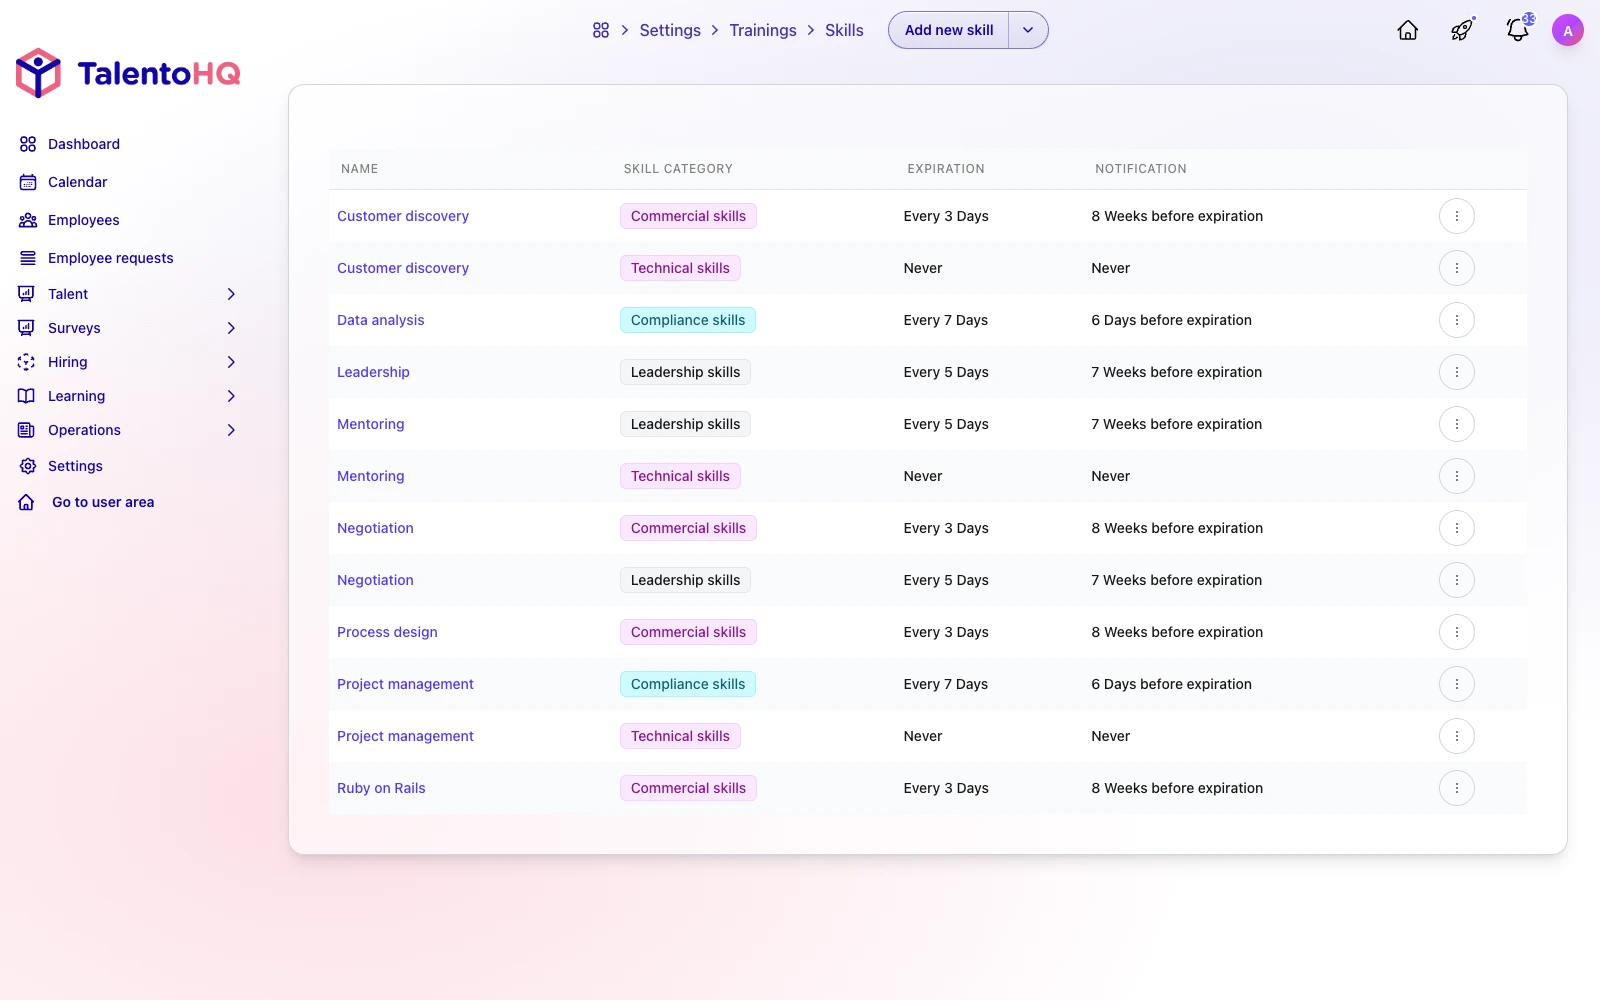Viewport: 1600px width, 1000px height.
Task: Click the Calendar sidebar icon
Action: click(28, 182)
